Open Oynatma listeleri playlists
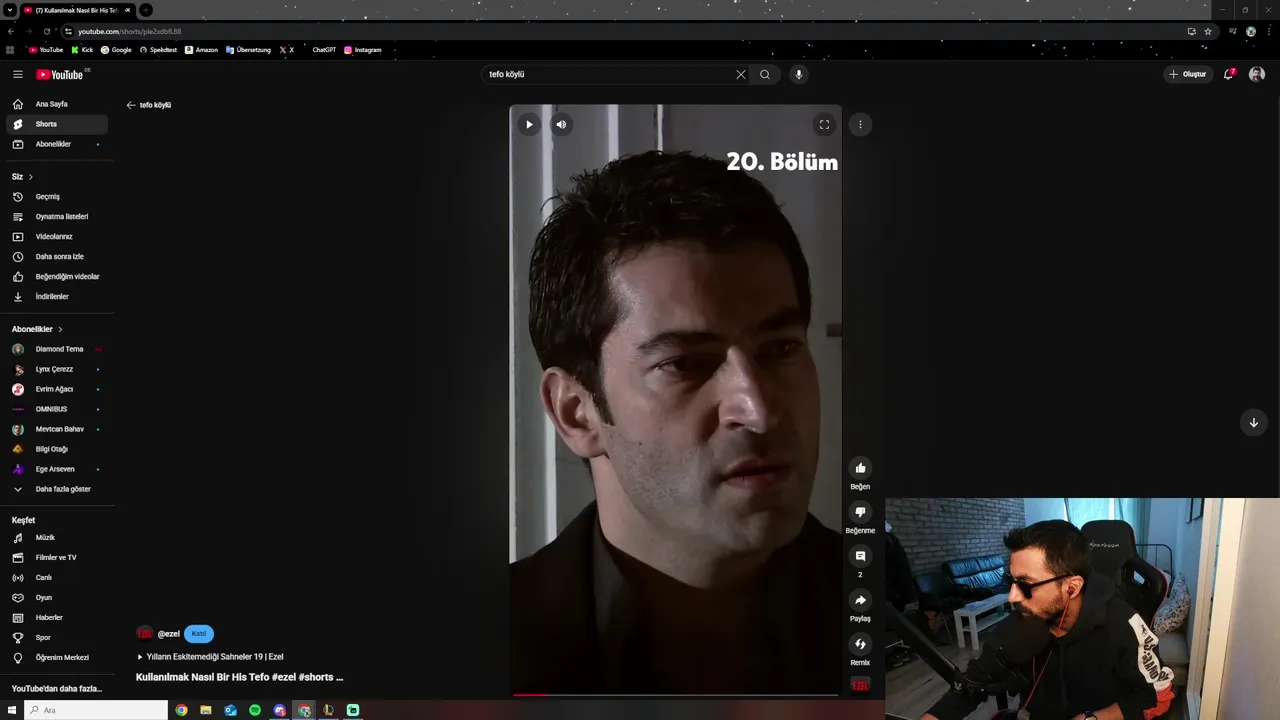Image resolution: width=1280 pixels, height=720 pixels. click(x=57, y=217)
